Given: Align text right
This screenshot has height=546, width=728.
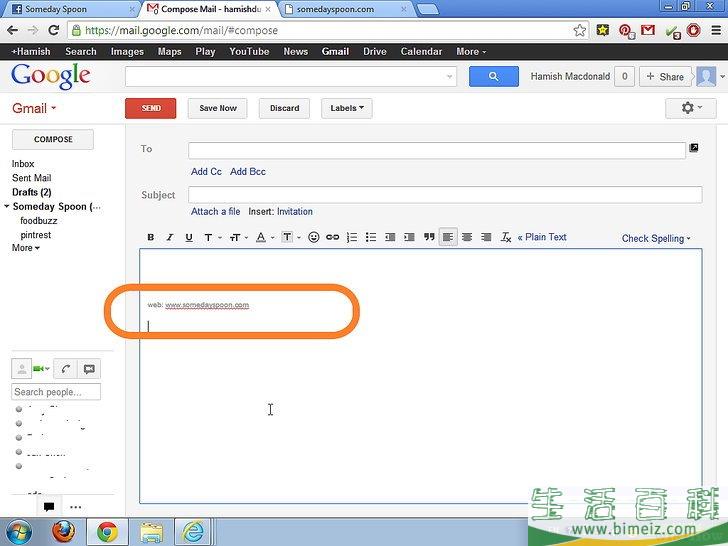Looking at the screenshot, I should click(486, 237).
